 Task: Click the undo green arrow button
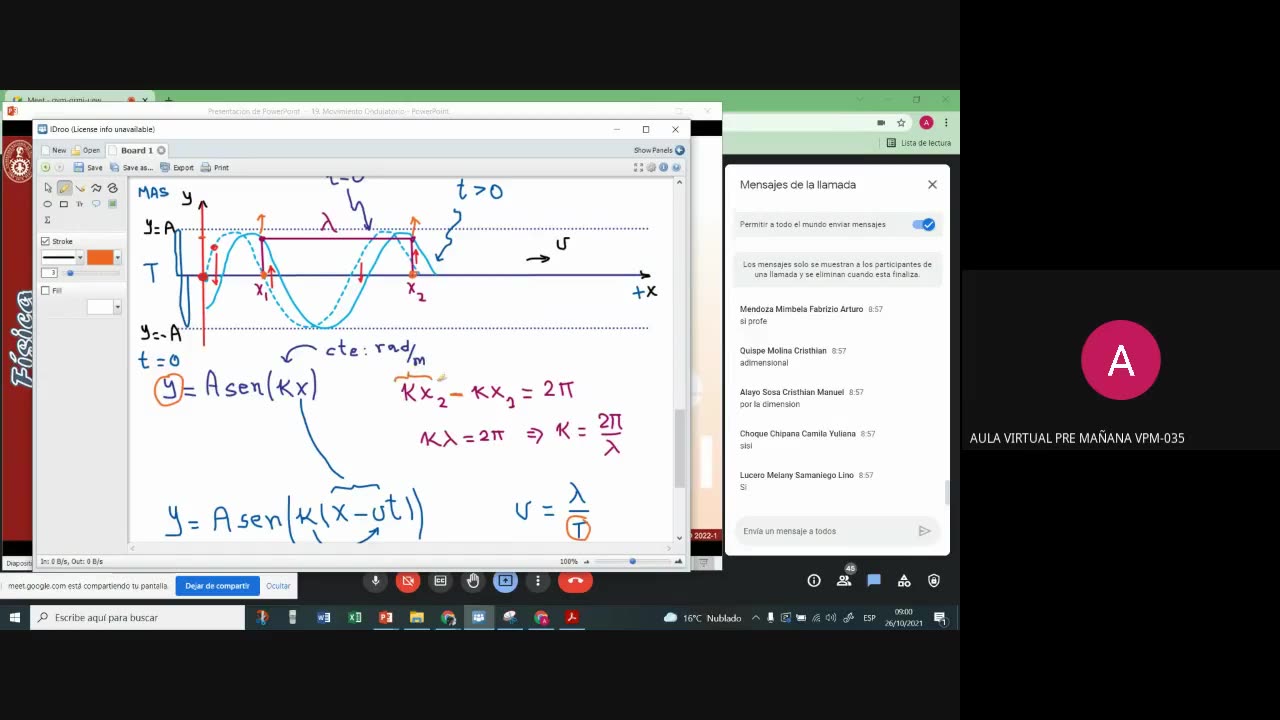45,167
